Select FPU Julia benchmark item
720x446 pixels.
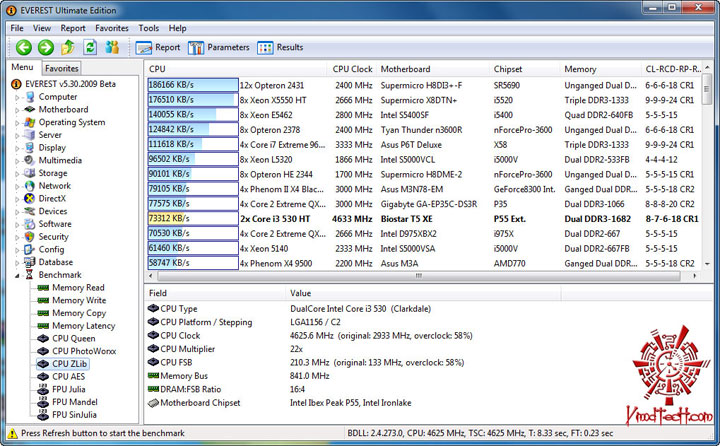pos(70,391)
